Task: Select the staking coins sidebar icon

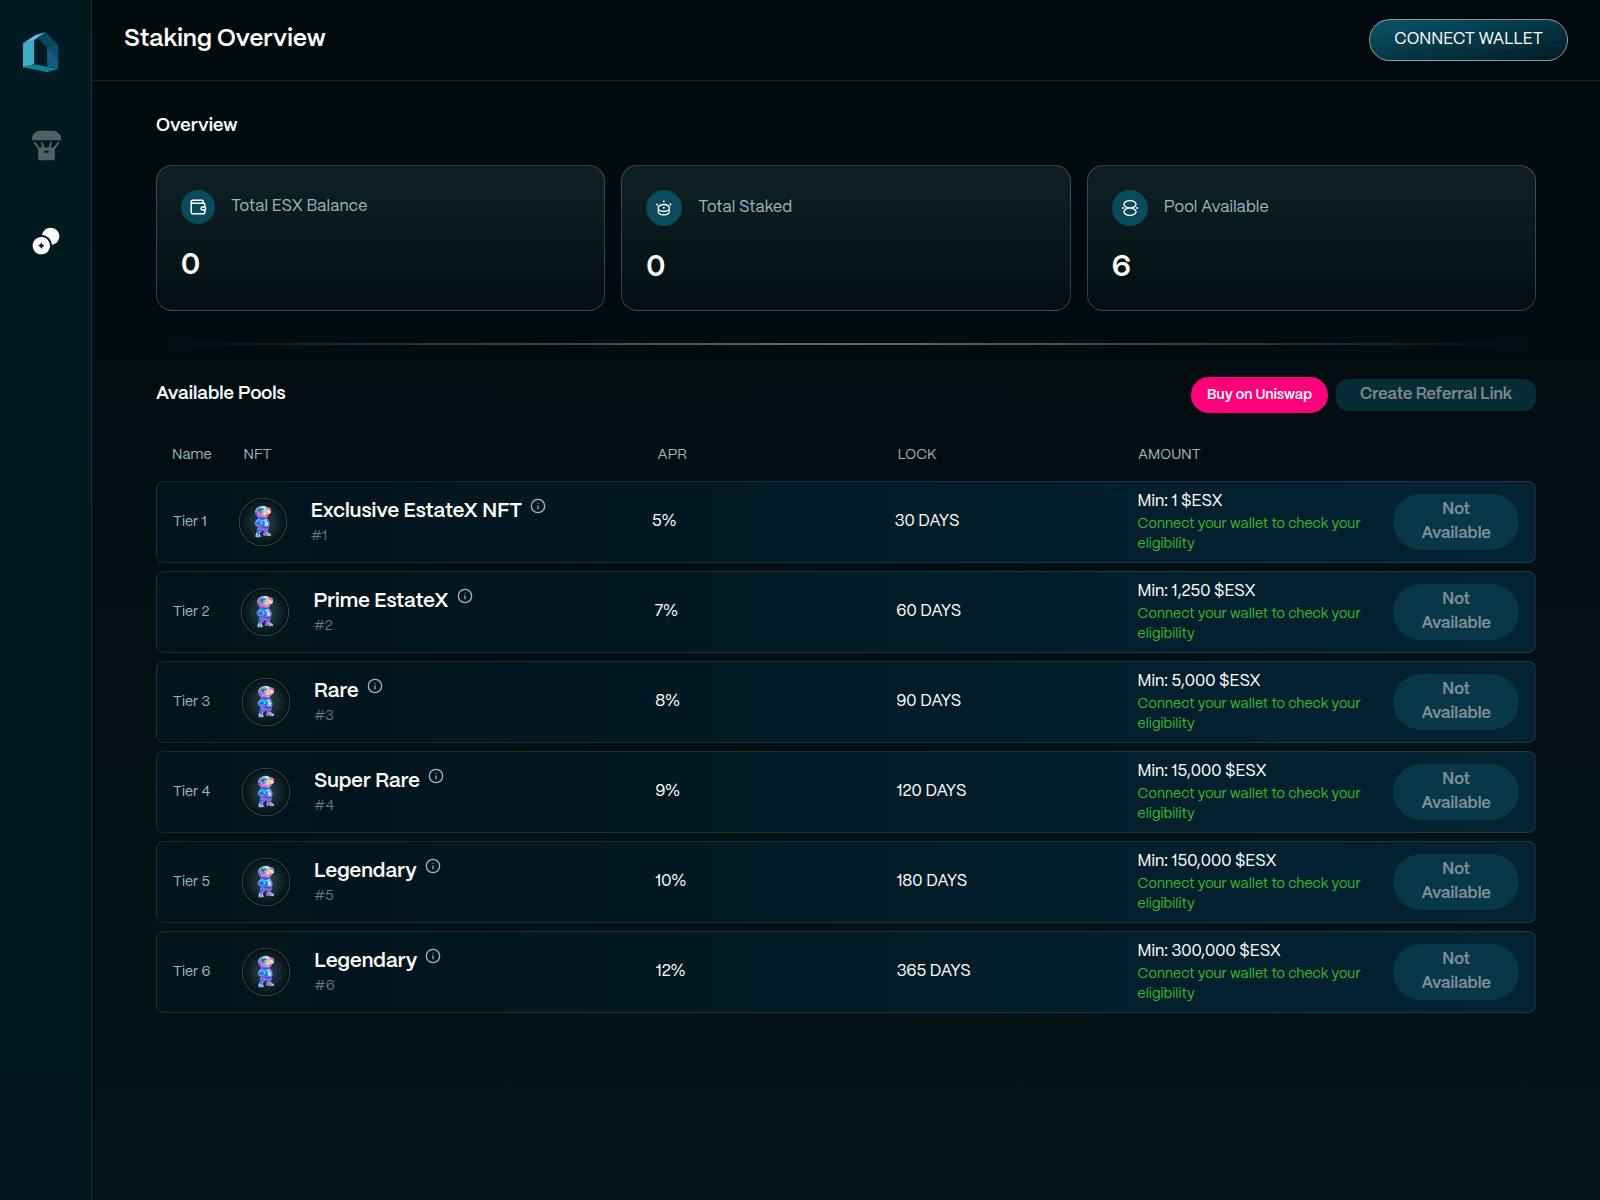Action: (x=46, y=241)
